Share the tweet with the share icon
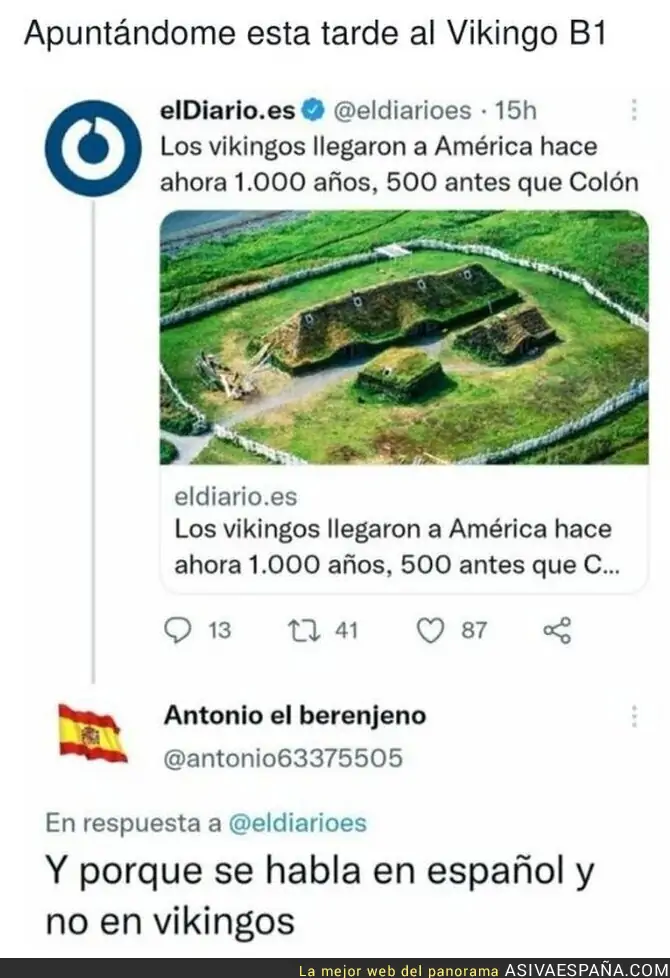Image resolution: width=670 pixels, height=978 pixels. point(557,630)
